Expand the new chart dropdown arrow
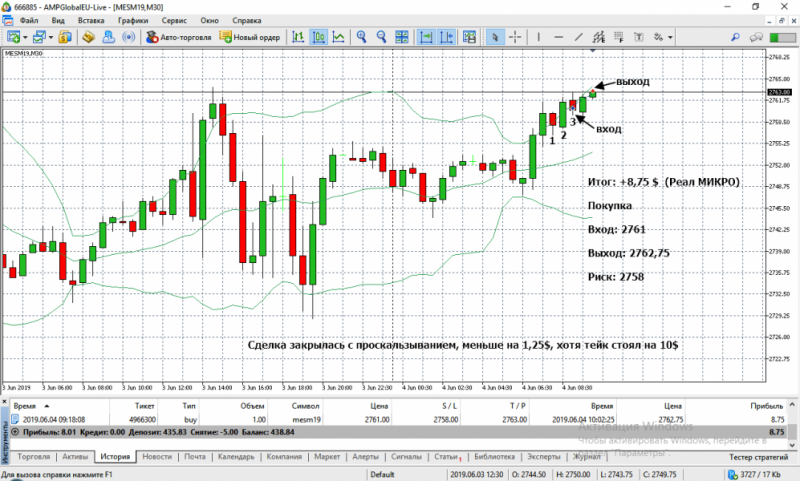800x481 pixels. tap(25, 37)
